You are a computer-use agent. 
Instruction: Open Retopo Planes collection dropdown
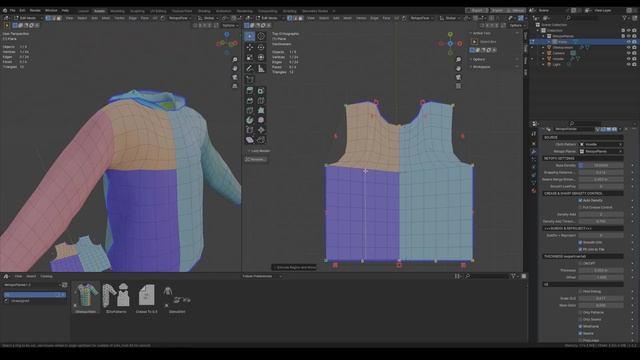tap(601, 151)
